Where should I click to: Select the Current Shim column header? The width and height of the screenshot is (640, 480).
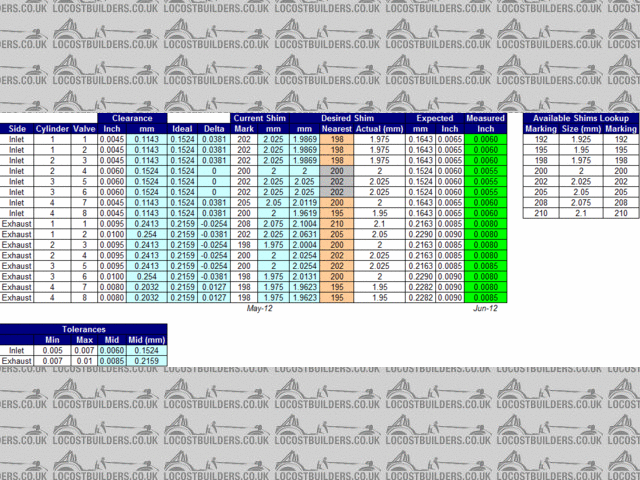(x=260, y=118)
